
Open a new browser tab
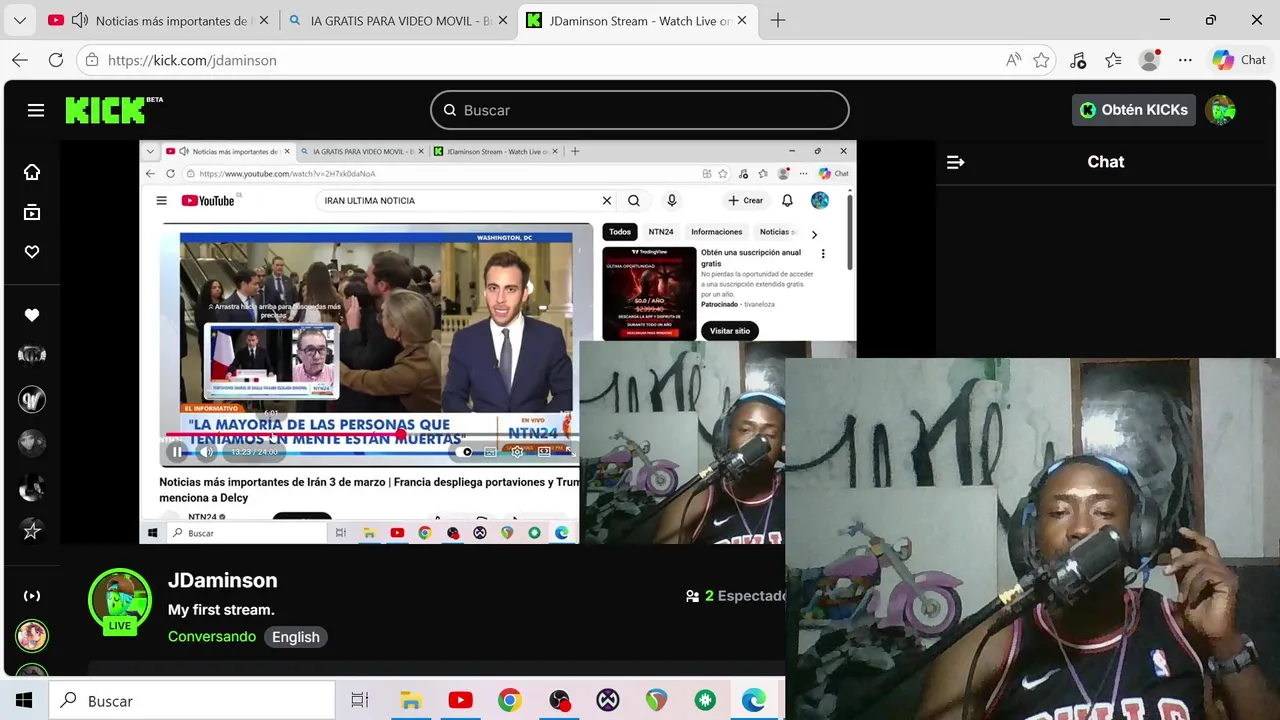point(778,20)
